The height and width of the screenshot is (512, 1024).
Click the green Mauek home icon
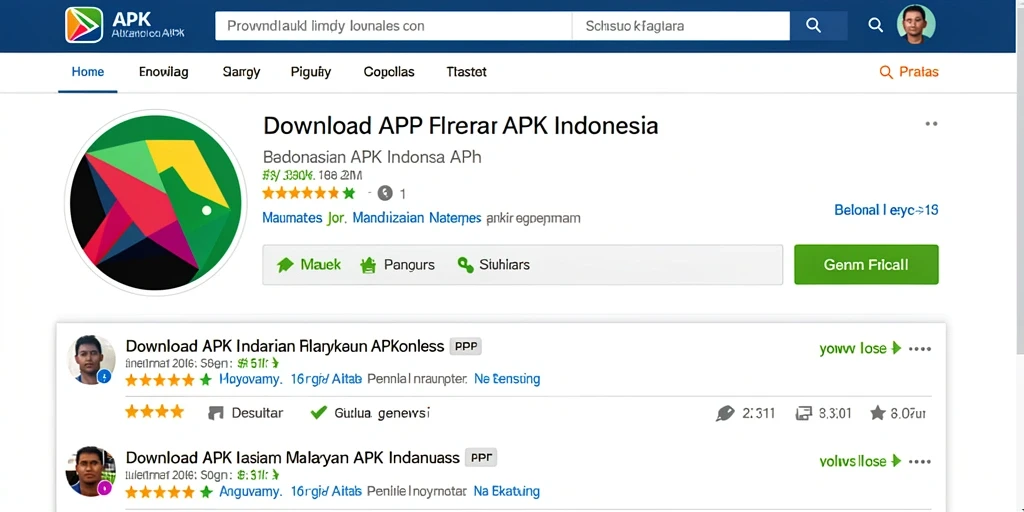[285, 265]
